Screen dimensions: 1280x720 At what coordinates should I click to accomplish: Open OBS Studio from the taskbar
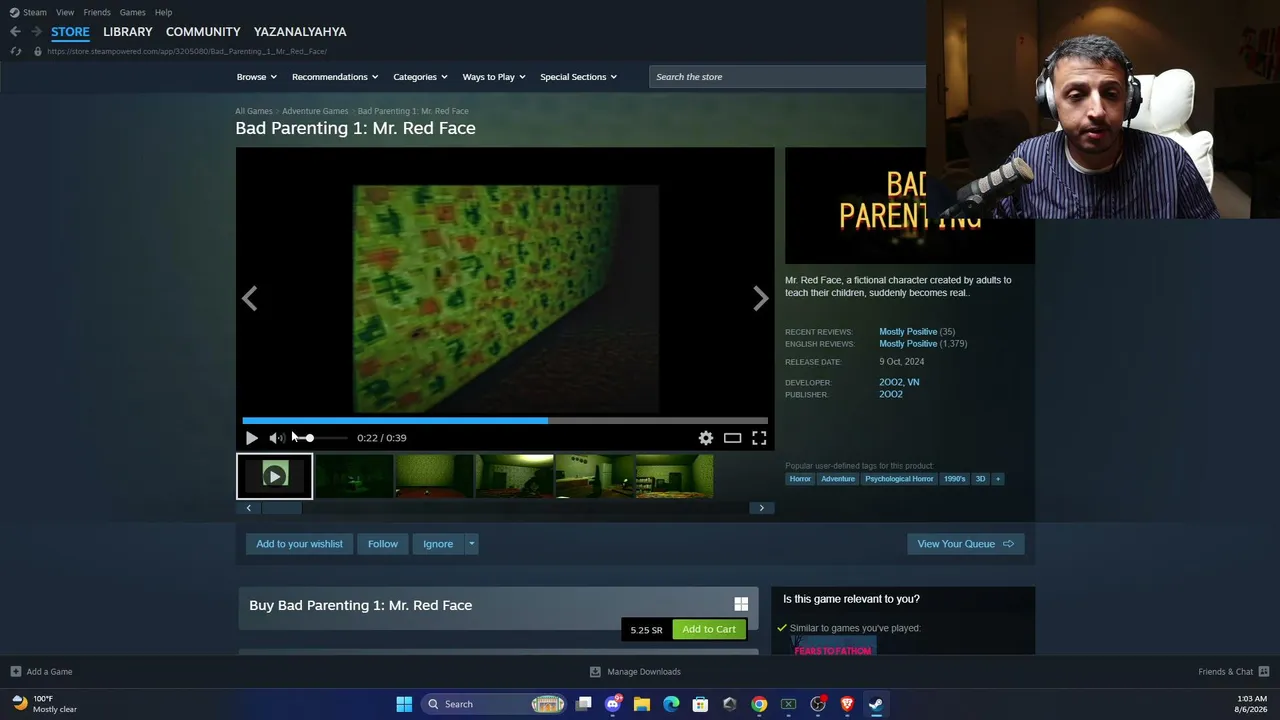pyautogui.click(x=818, y=704)
